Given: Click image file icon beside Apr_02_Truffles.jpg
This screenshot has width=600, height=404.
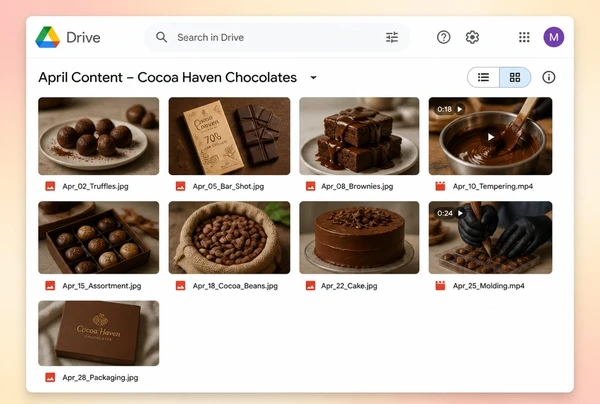Looking at the screenshot, I should 50,186.
